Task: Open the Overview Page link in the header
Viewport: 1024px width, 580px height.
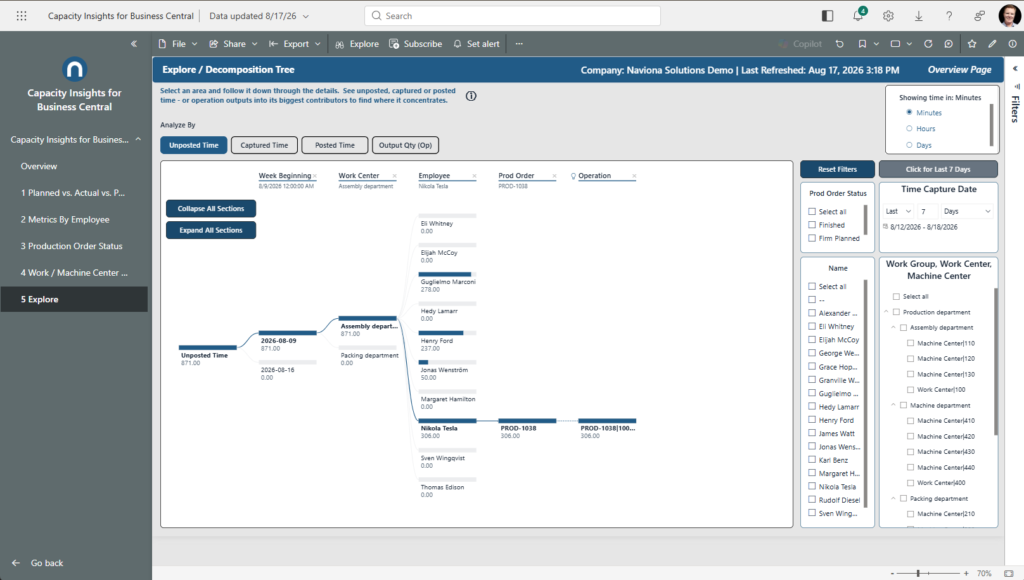Action: [x=959, y=70]
